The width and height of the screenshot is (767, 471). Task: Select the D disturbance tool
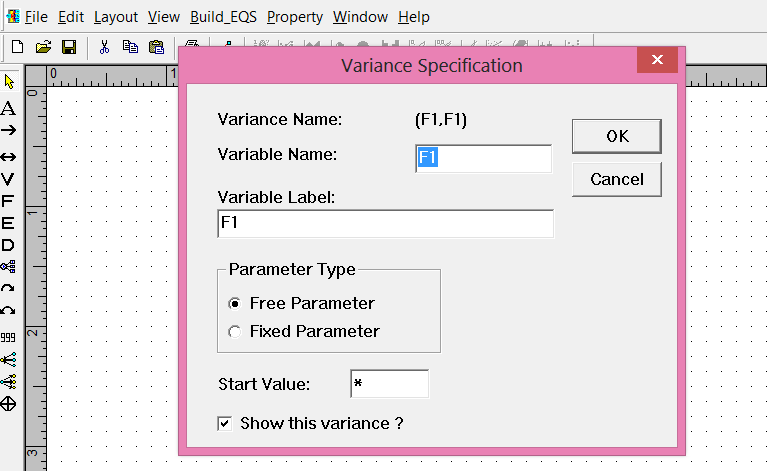(x=8, y=245)
